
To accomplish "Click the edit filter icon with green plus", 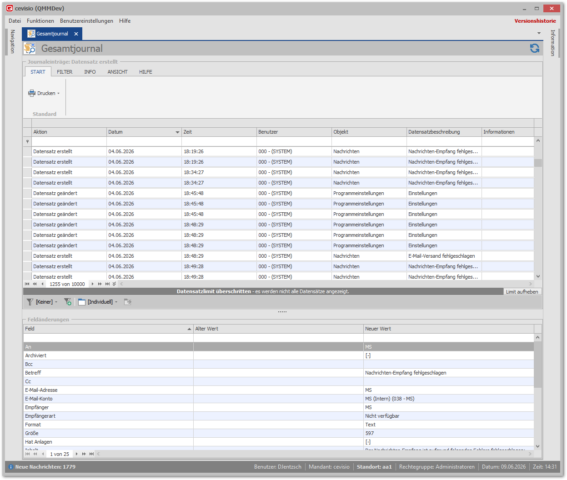I will point(68,302).
